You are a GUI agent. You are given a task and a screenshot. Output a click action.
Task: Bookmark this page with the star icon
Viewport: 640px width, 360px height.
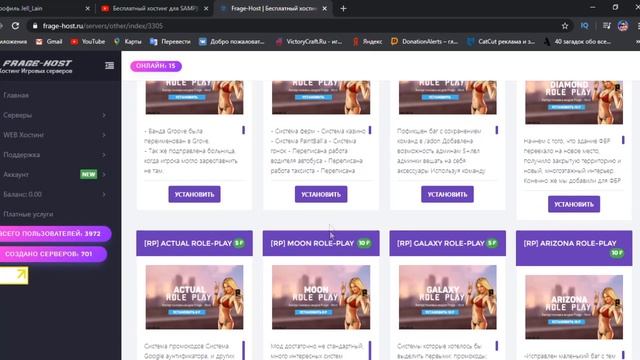click(x=565, y=26)
